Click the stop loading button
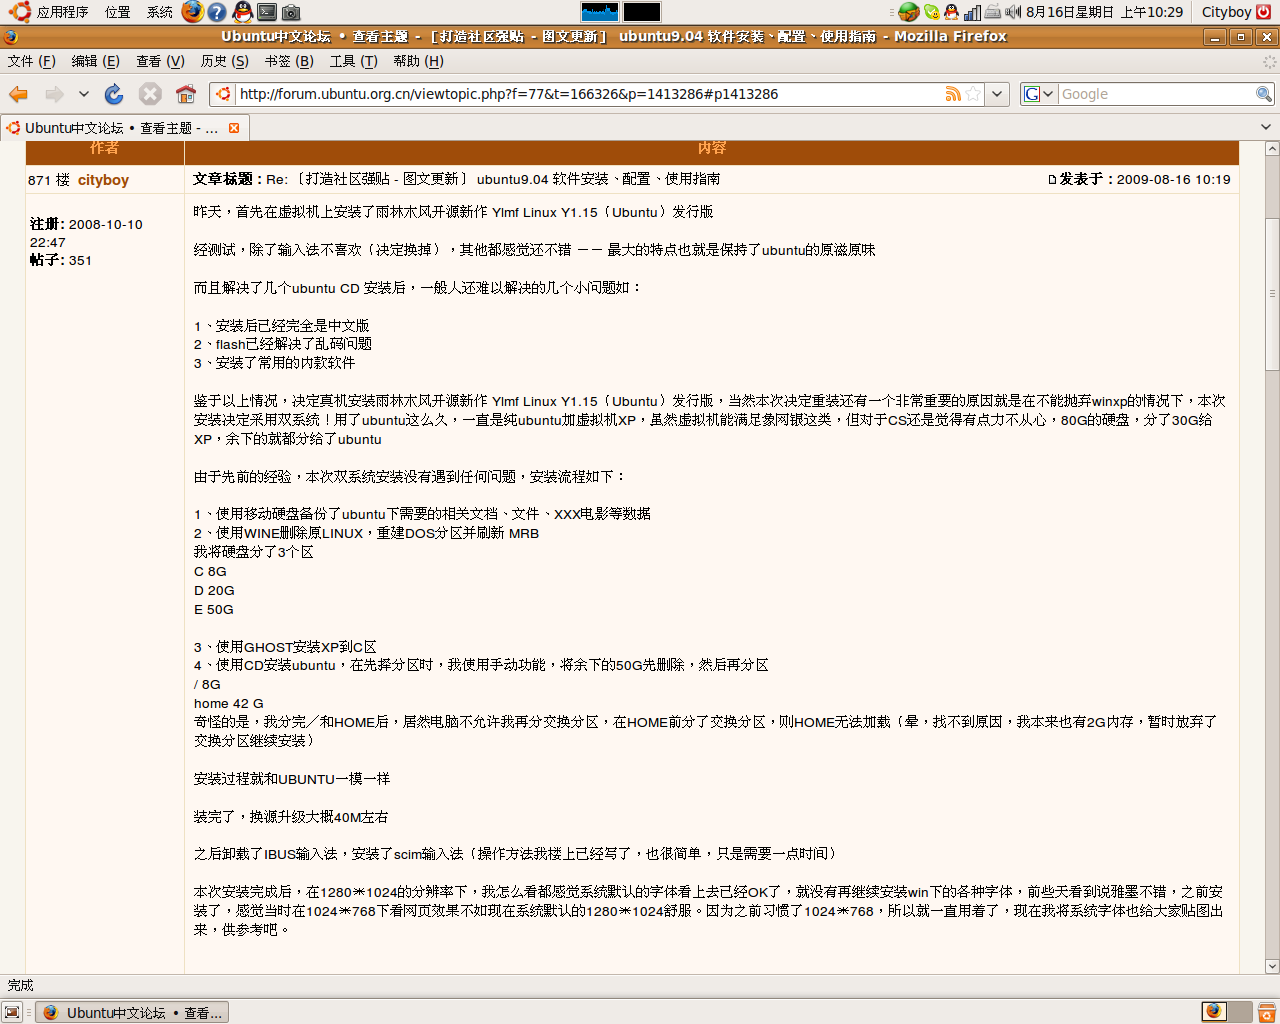Screen dimensions: 1280x1024 click(150, 94)
